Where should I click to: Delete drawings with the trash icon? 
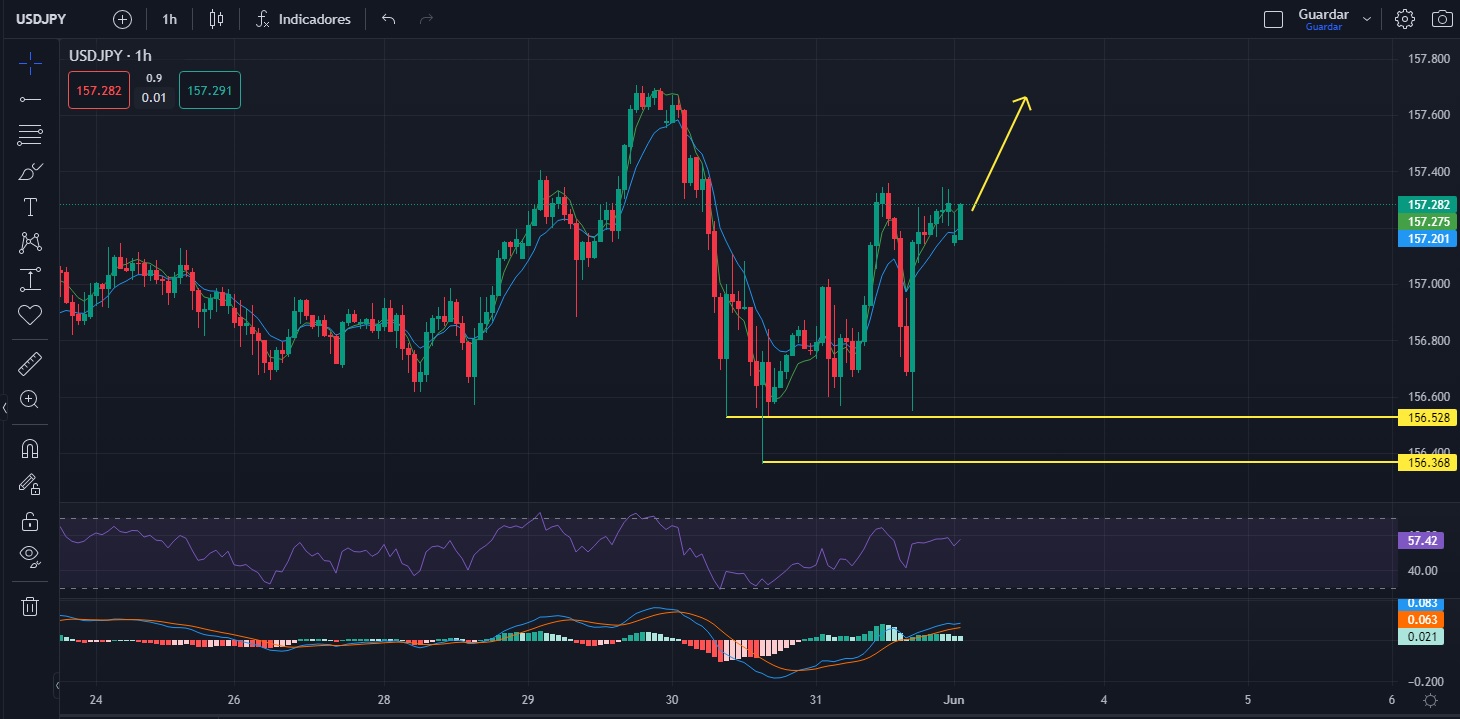(x=30, y=606)
